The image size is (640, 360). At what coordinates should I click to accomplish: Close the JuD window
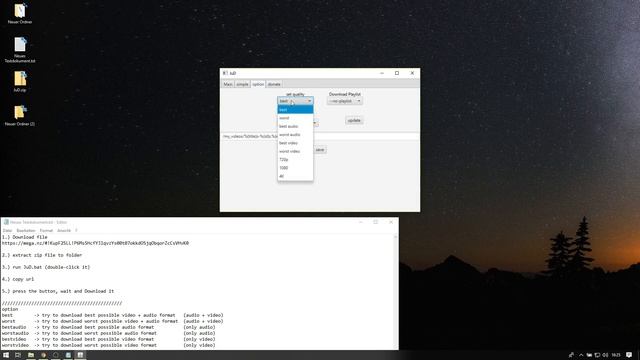click(x=412, y=73)
